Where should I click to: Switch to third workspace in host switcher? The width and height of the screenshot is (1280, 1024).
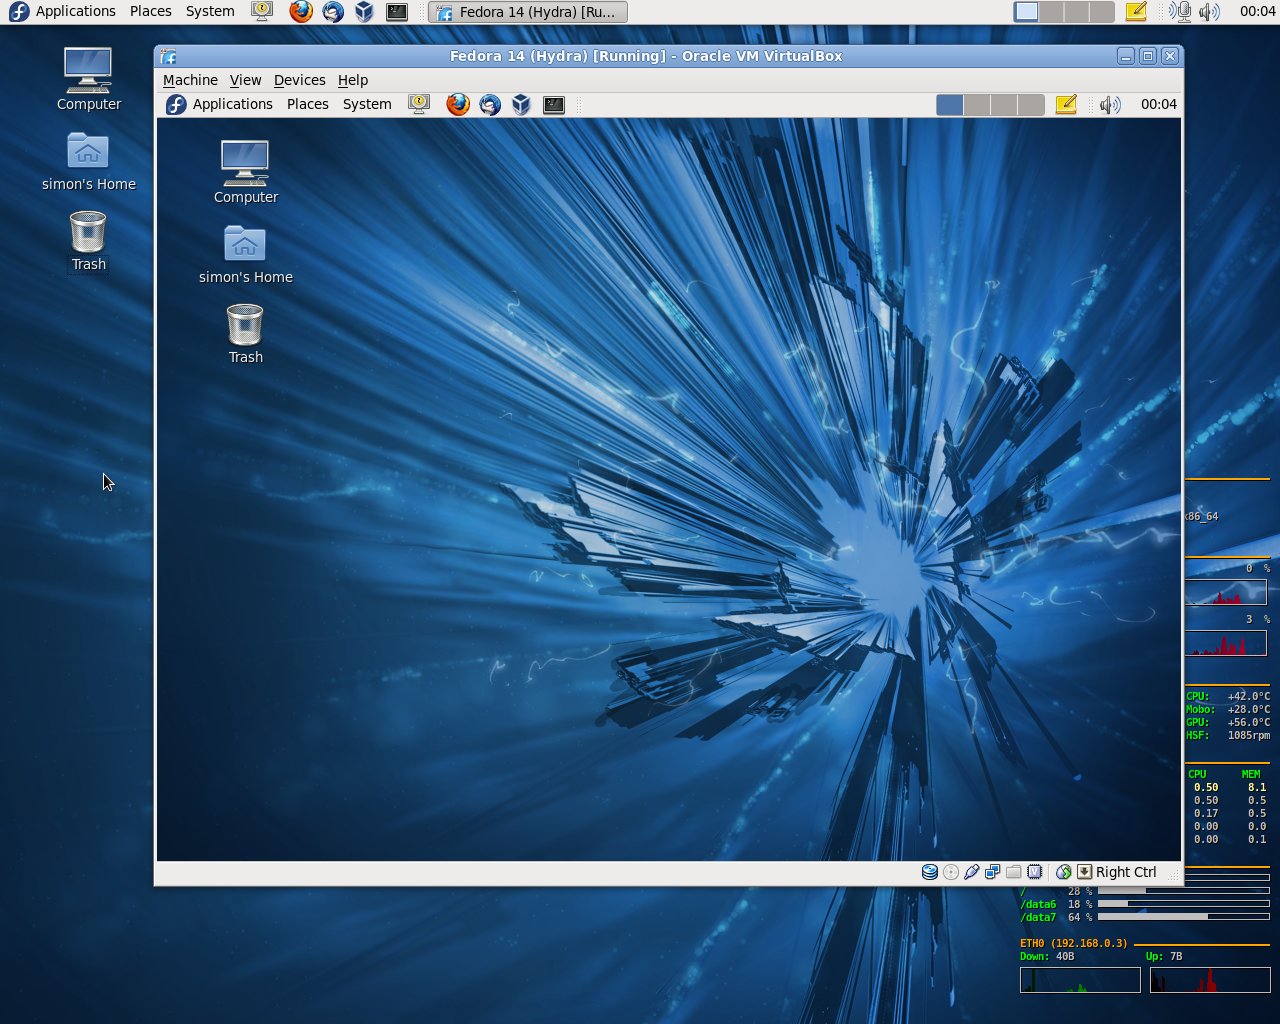1076,12
